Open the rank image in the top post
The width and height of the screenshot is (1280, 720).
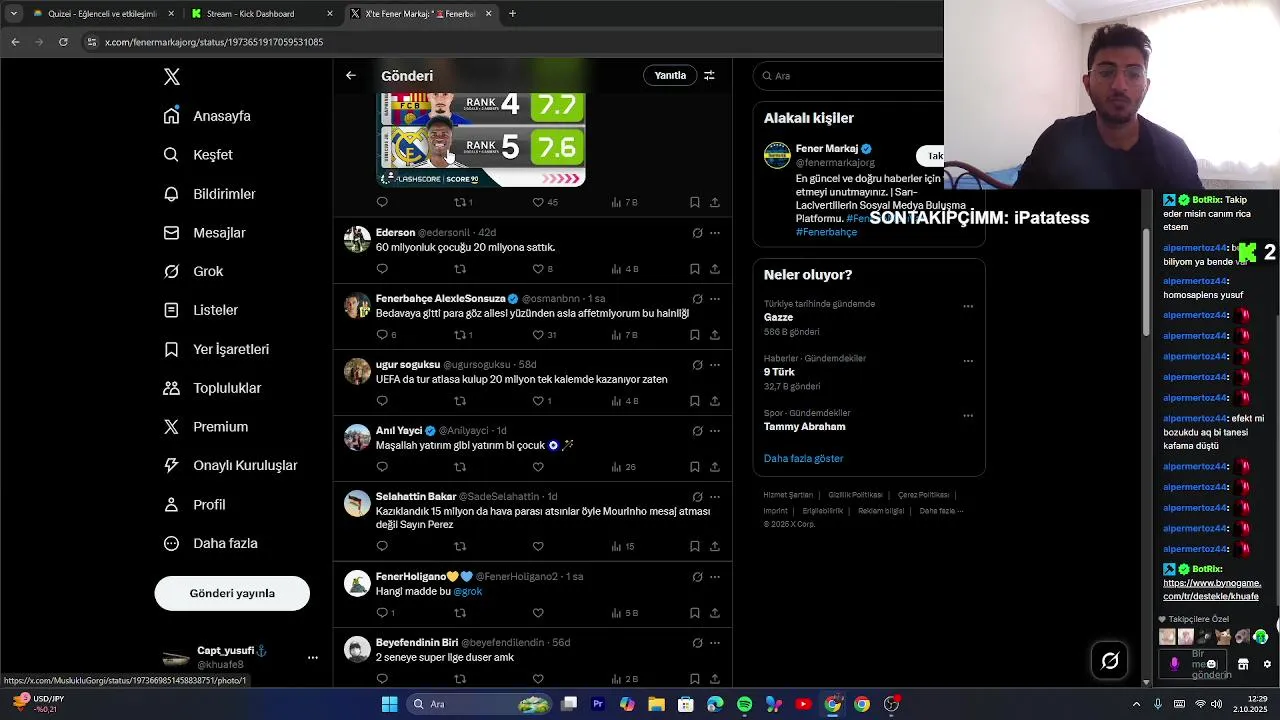(481, 139)
